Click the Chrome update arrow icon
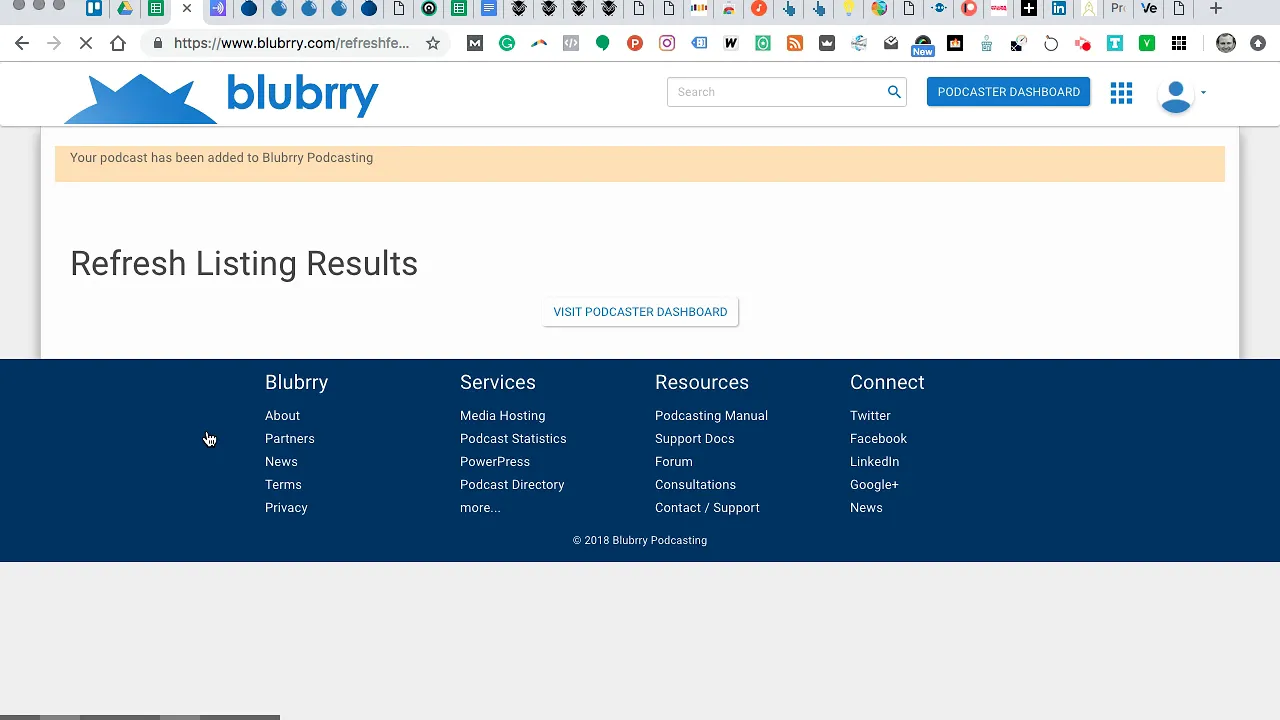 pyautogui.click(x=1258, y=43)
